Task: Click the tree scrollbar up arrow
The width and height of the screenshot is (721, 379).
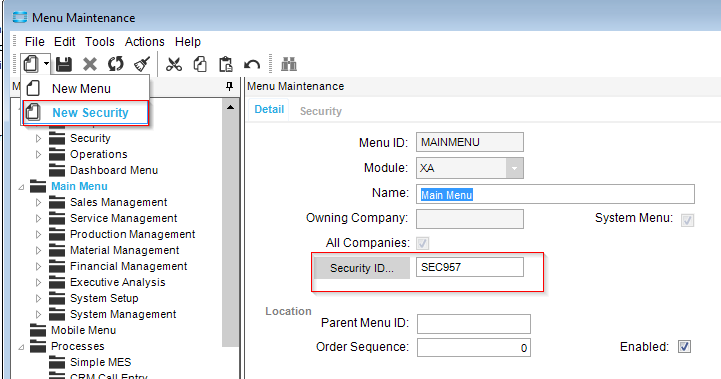Action: click(x=230, y=107)
